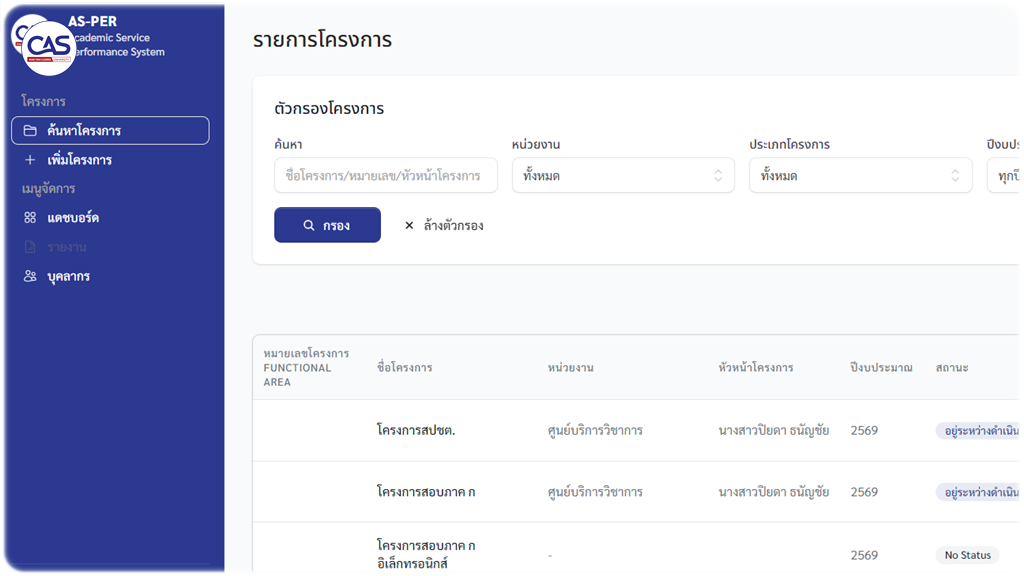Focus the ค้นหา project search field
The height and width of the screenshot is (576, 1024).
click(385, 176)
